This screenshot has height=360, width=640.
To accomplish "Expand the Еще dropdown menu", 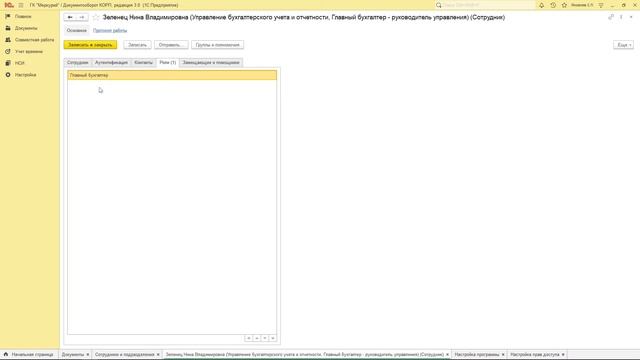I will pyautogui.click(x=623, y=45).
